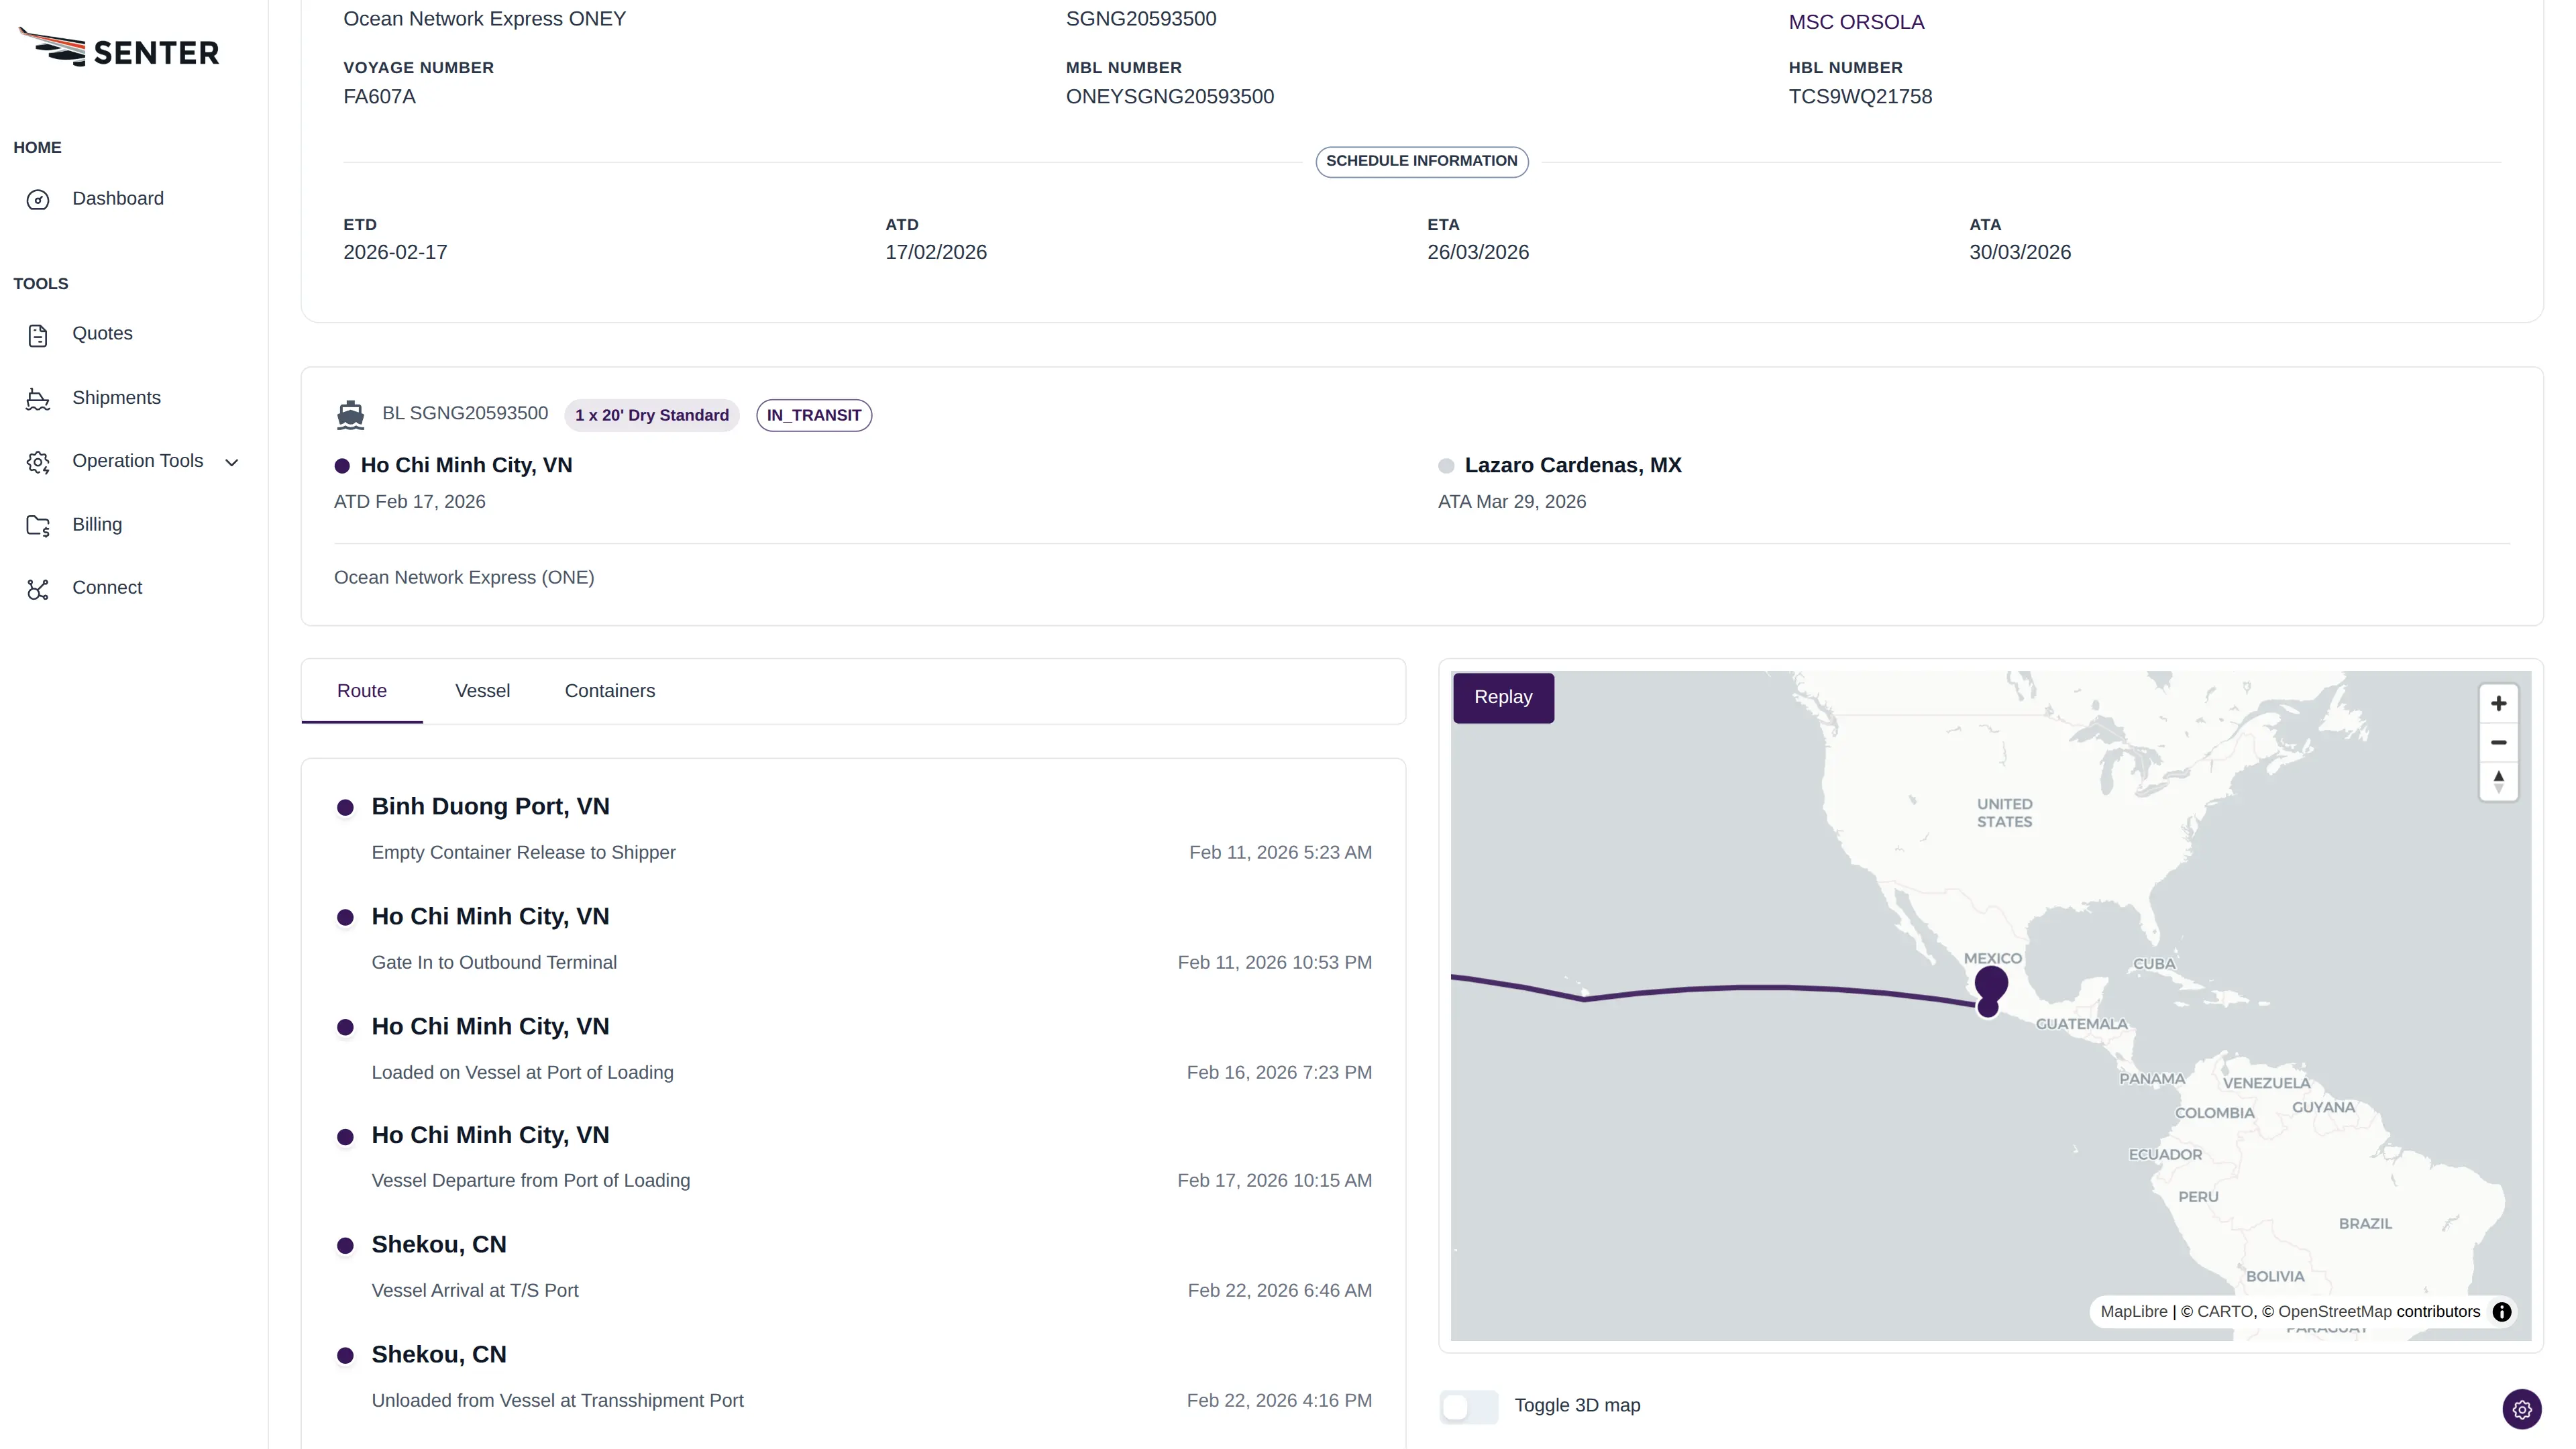Click Vessel Arrival at T/S Port event
The width and height of the screenshot is (2576, 1449).
(x=475, y=1291)
